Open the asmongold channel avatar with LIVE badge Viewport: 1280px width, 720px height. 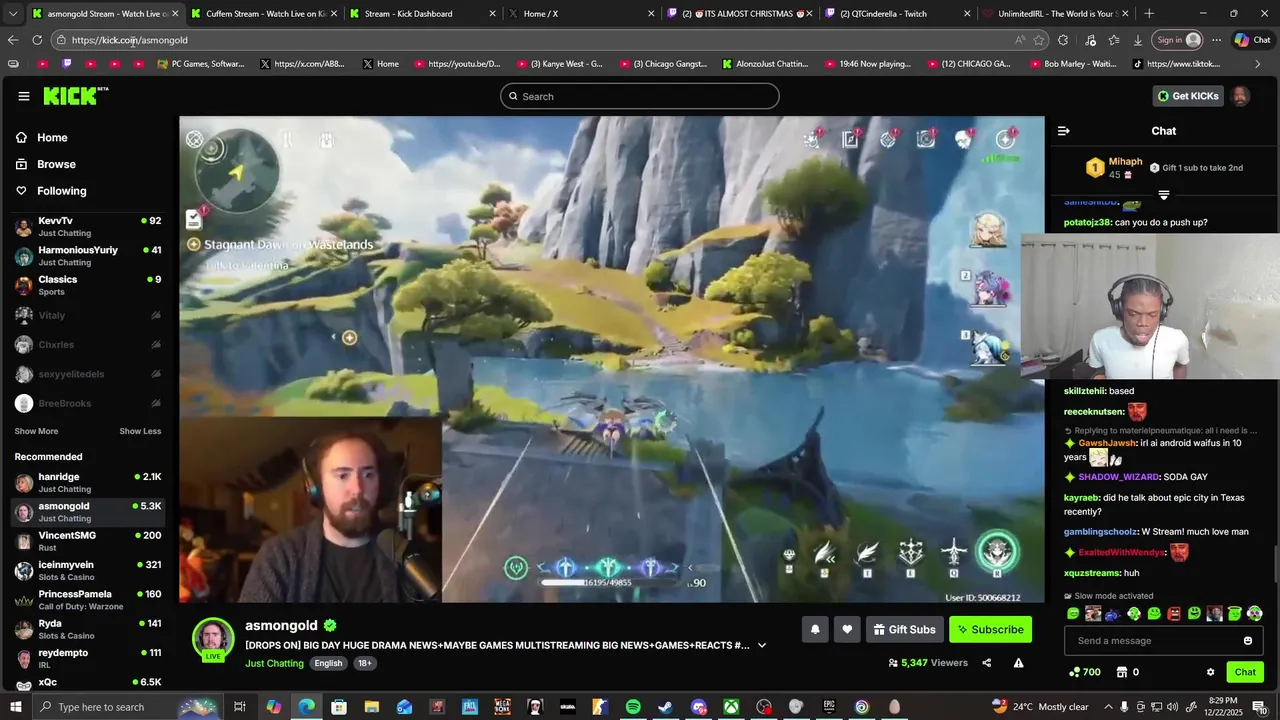(213, 640)
